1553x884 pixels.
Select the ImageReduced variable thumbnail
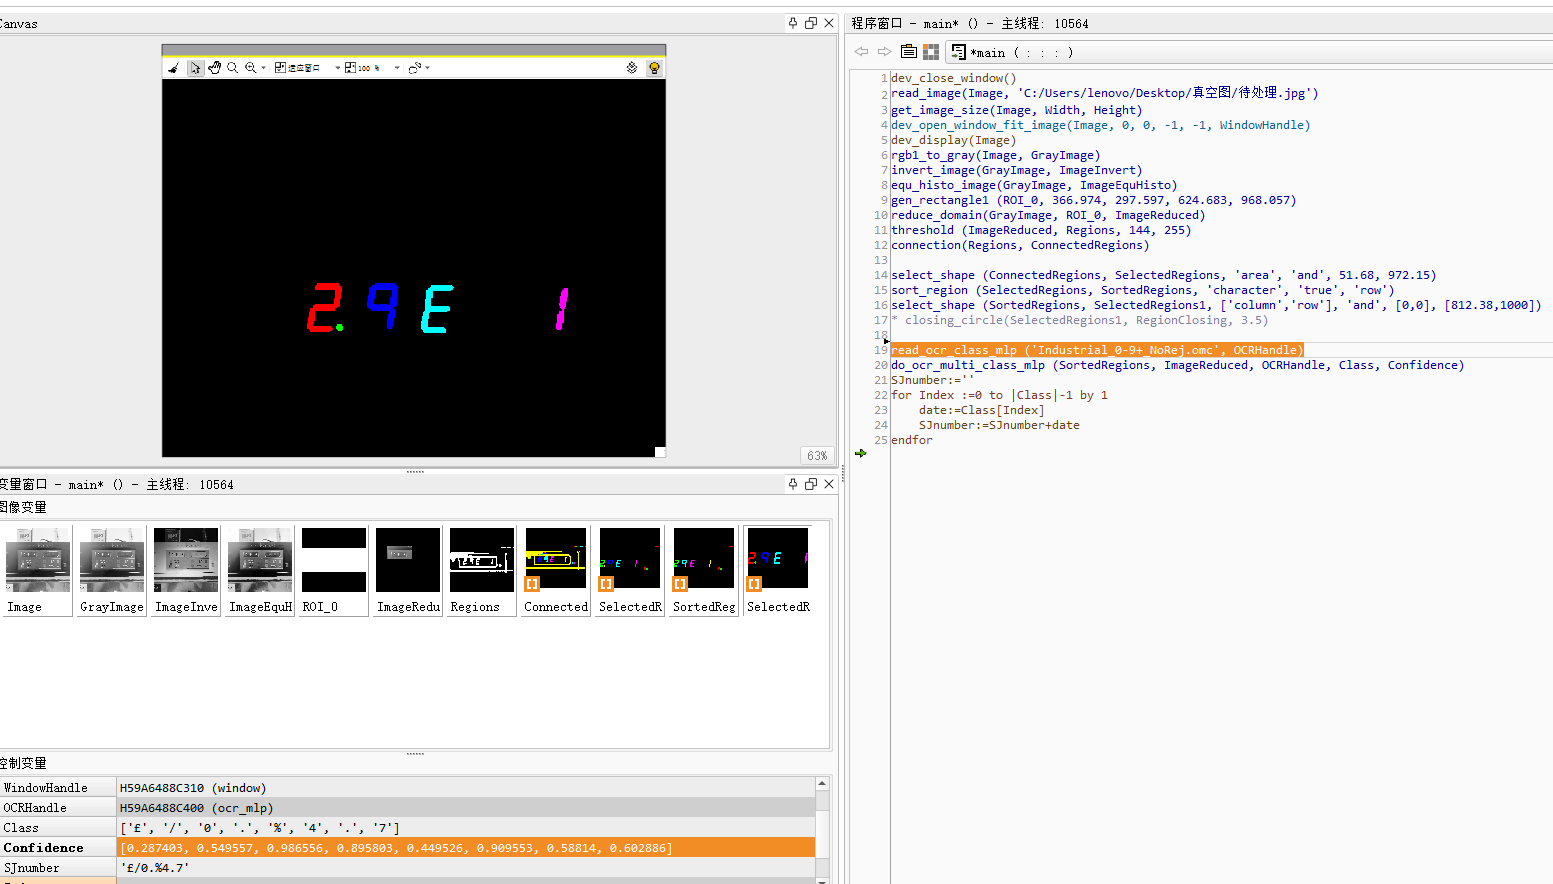click(408, 570)
